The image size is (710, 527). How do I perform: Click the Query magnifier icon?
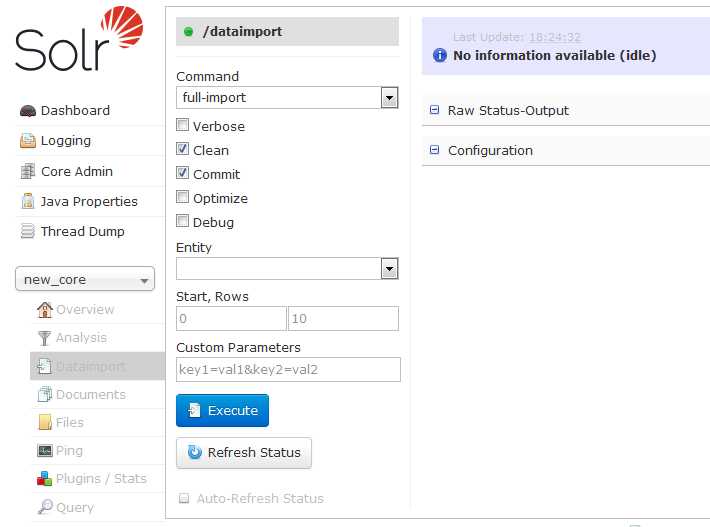pos(45,507)
